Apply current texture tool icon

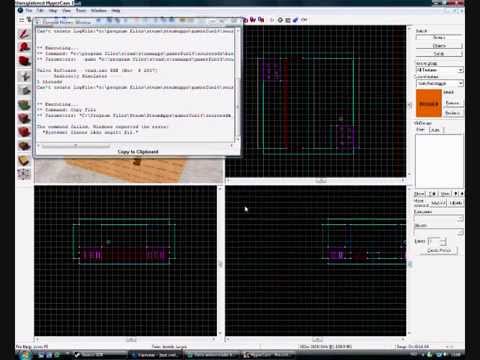tap(24, 119)
